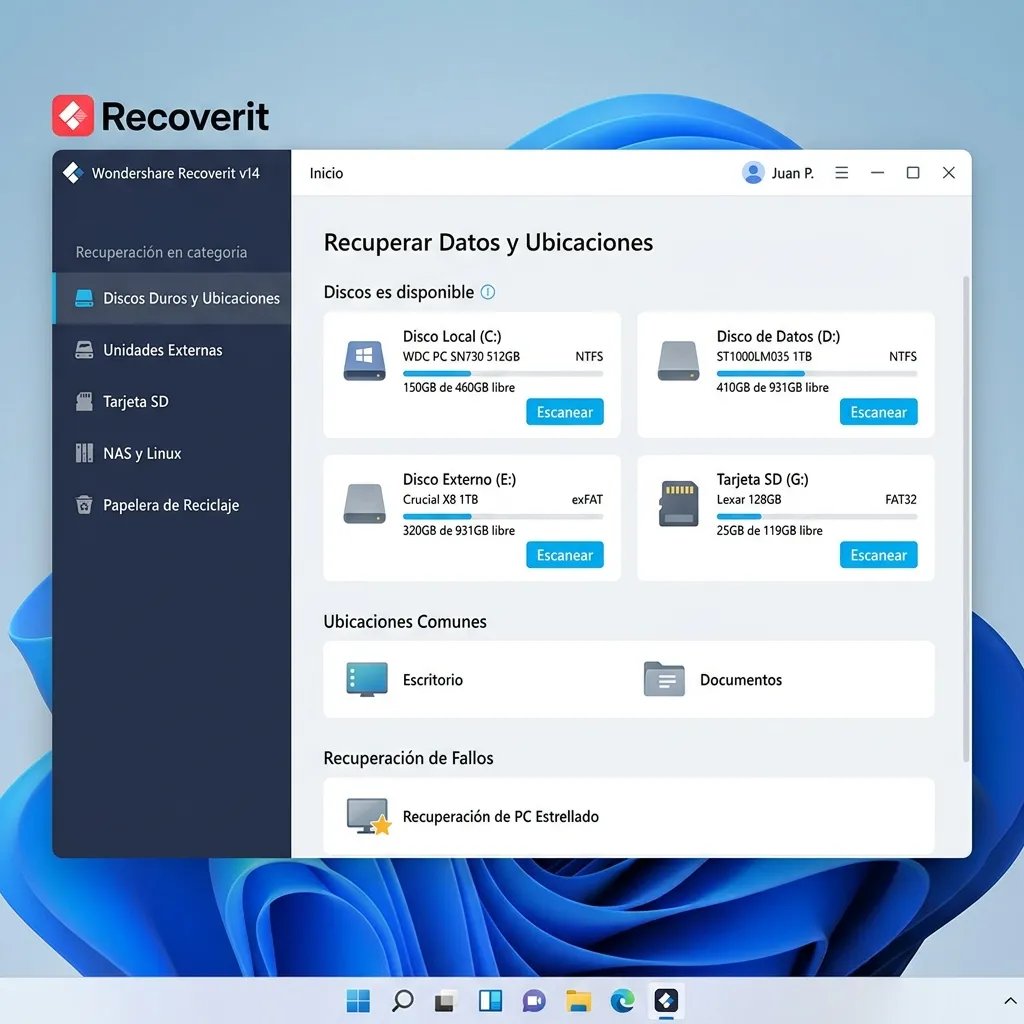Click the Wondershare Recoverit logo in the title bar
The image size is (1024, 1024).
coord(72,173)
